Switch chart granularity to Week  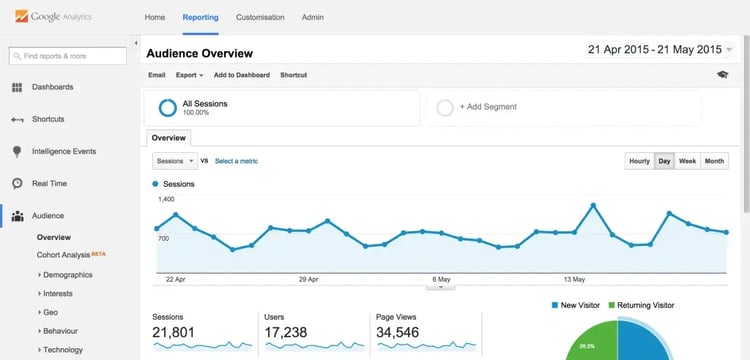coord(687,161)
